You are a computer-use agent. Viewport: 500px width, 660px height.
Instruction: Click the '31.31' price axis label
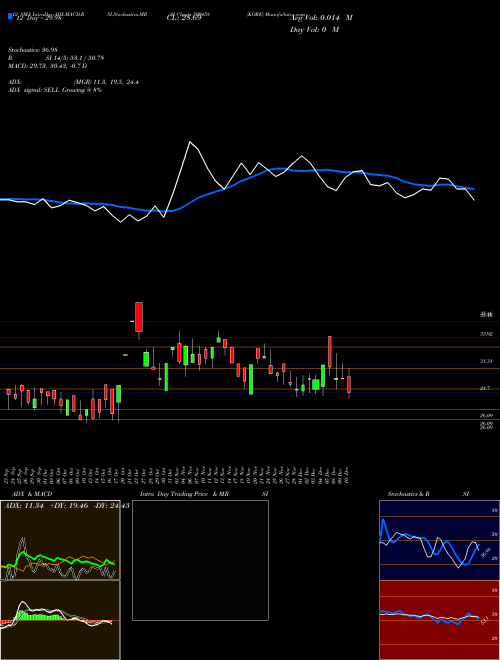point(486,361)
